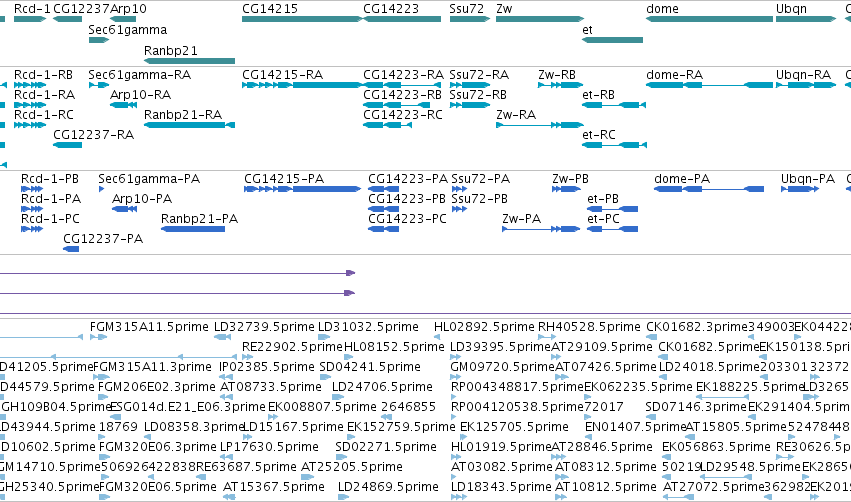Select the Zw-RA transcript
This screenshot has height=502, width=851.
540,125
